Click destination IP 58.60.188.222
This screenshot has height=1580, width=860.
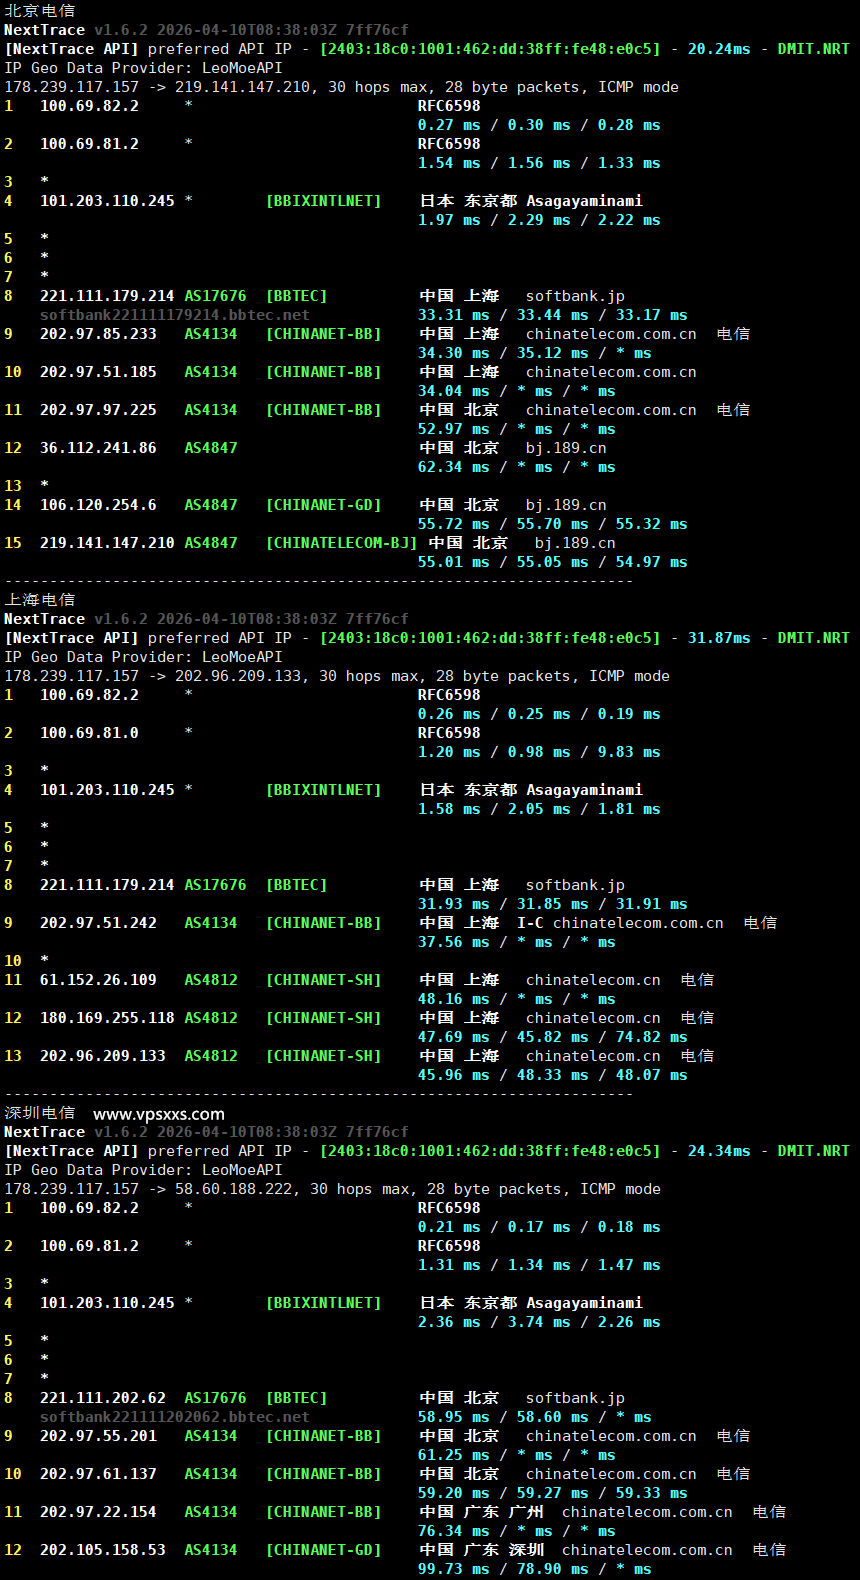tap(233, 1189)
